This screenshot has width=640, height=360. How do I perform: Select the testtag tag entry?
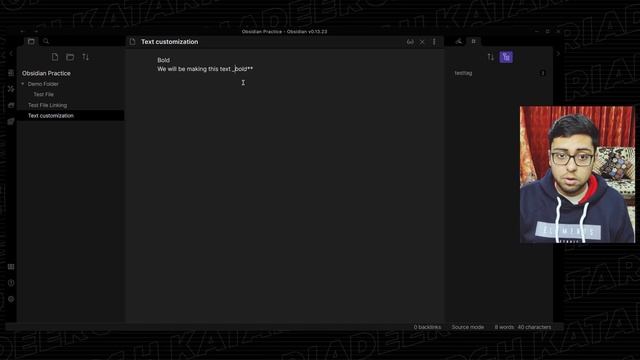[x=463, y=73]
